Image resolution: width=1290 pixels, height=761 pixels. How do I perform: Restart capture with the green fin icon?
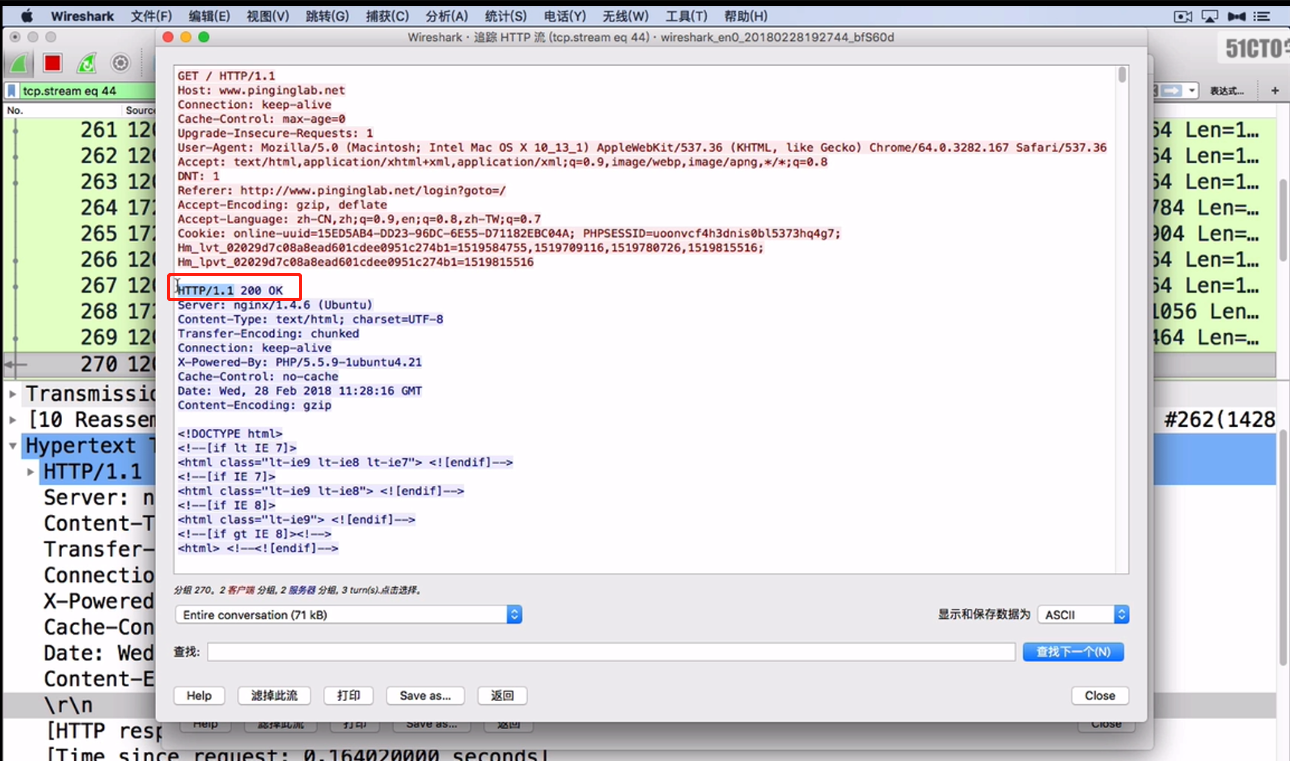tap(87, 63)
